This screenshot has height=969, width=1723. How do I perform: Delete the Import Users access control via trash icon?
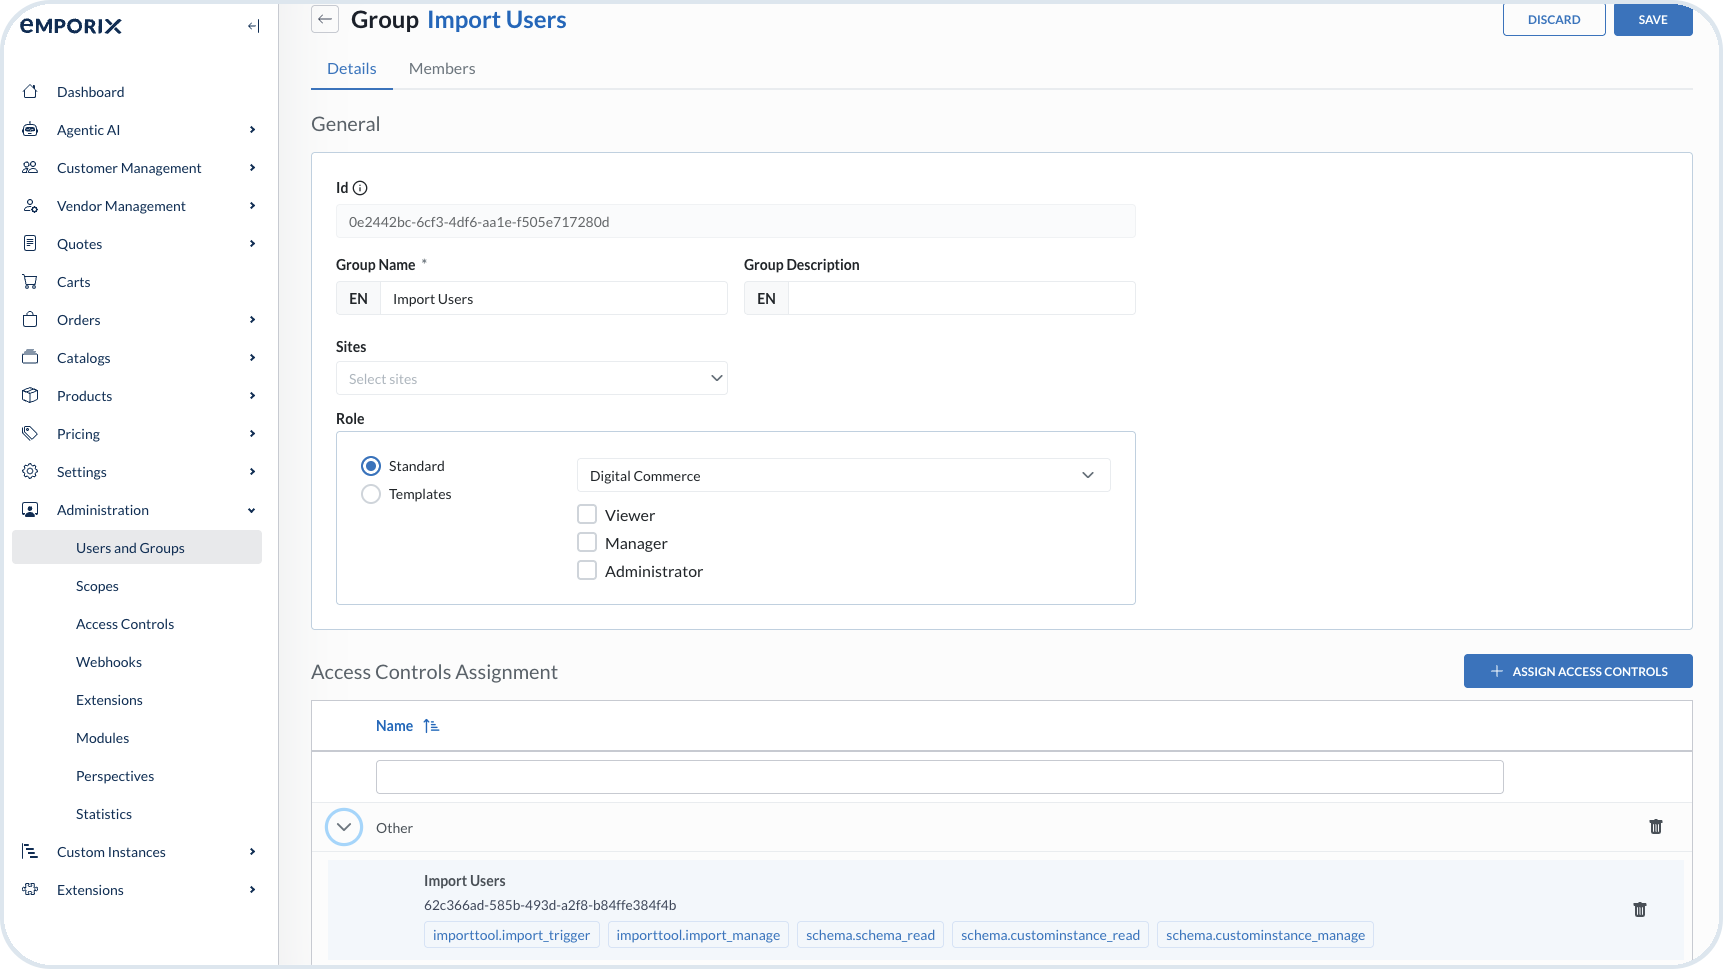click(1640, 910)
